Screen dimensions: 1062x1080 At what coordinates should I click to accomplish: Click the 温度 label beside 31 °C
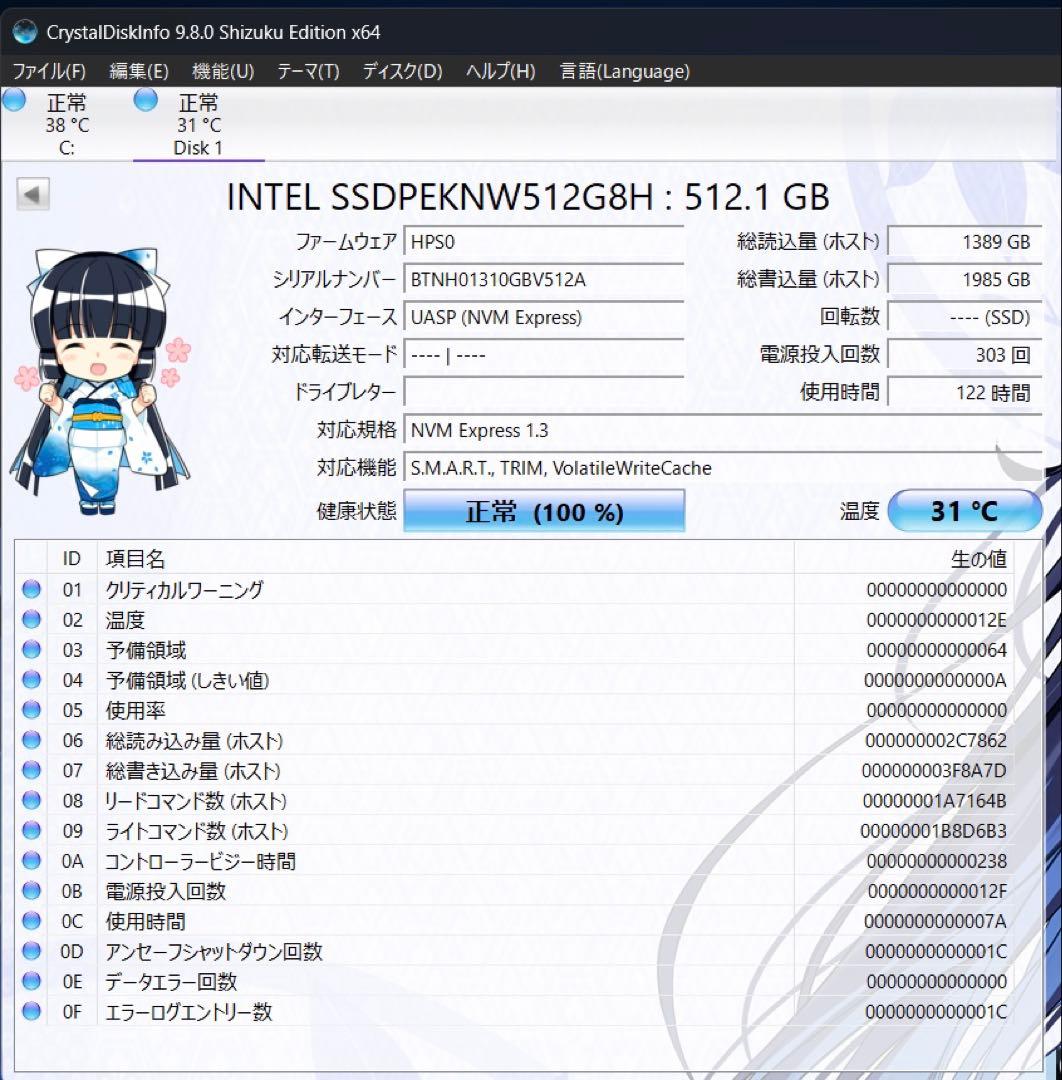(859, 511)
